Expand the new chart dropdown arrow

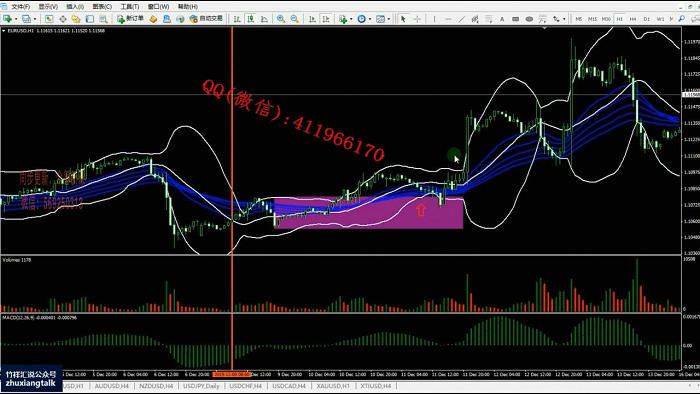click(16, 19)
